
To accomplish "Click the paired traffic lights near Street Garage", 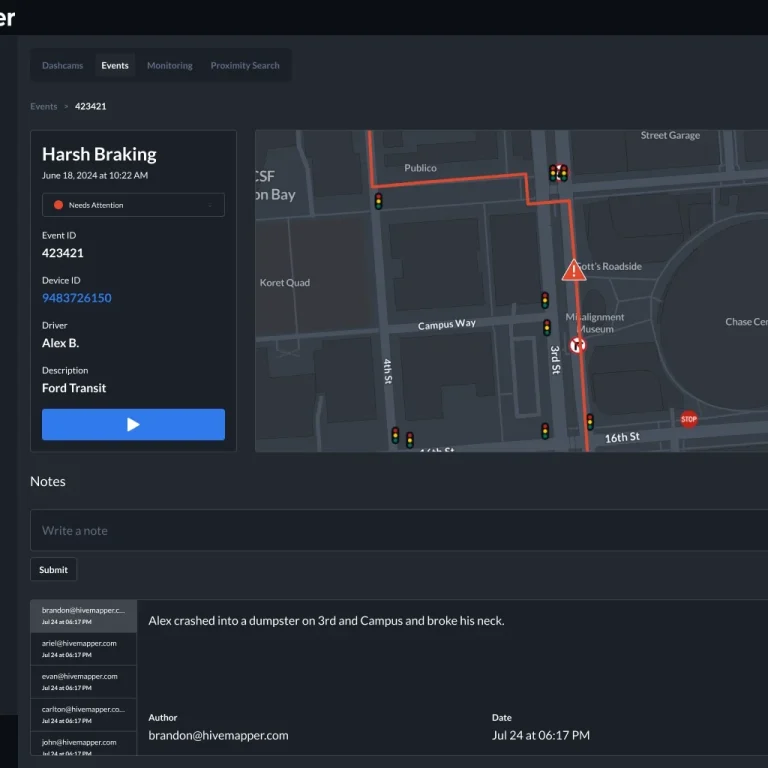I will click(558, 173).
